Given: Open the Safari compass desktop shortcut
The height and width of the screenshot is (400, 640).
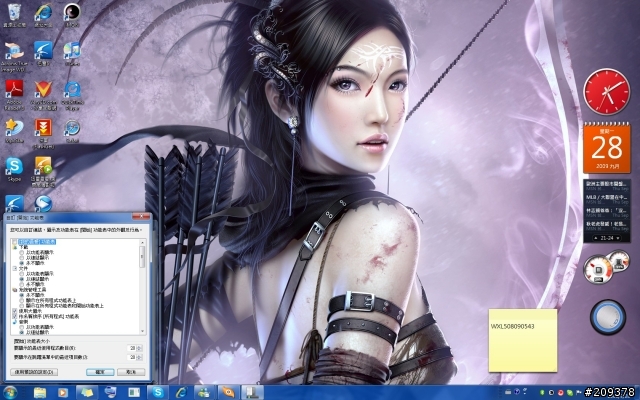Looking at the screenshot, I should pyautogui.click(x=72, y=131).
